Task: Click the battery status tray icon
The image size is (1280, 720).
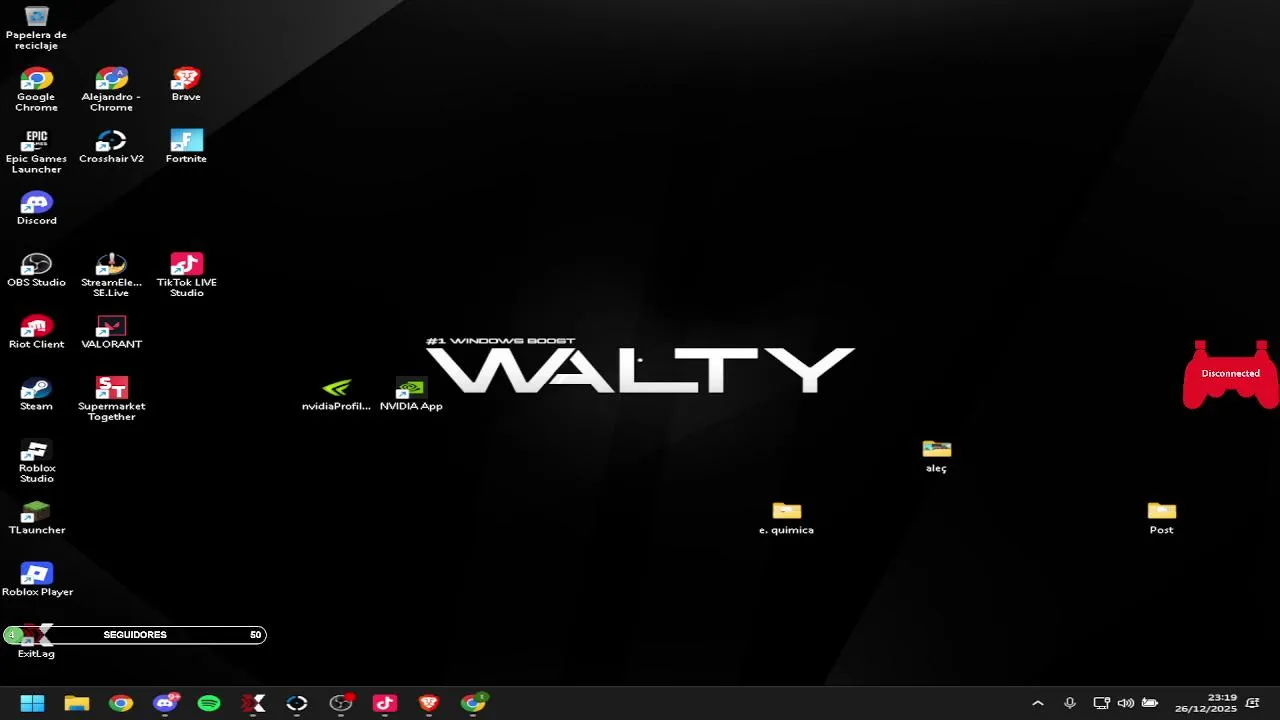Action: 1150,703
